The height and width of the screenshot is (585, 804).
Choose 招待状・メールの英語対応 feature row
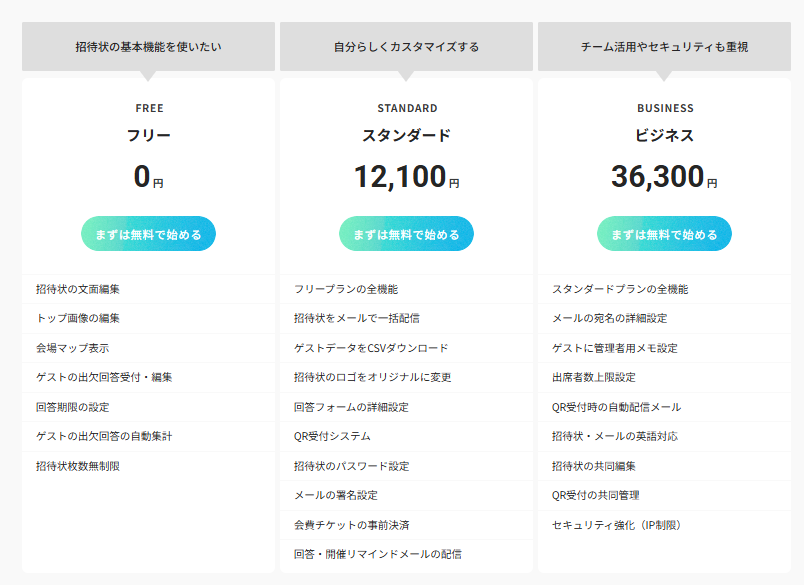(612, 436)
